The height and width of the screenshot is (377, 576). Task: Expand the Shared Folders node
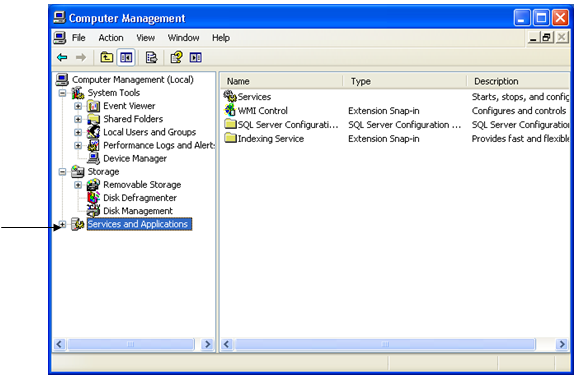pos(78,119)
